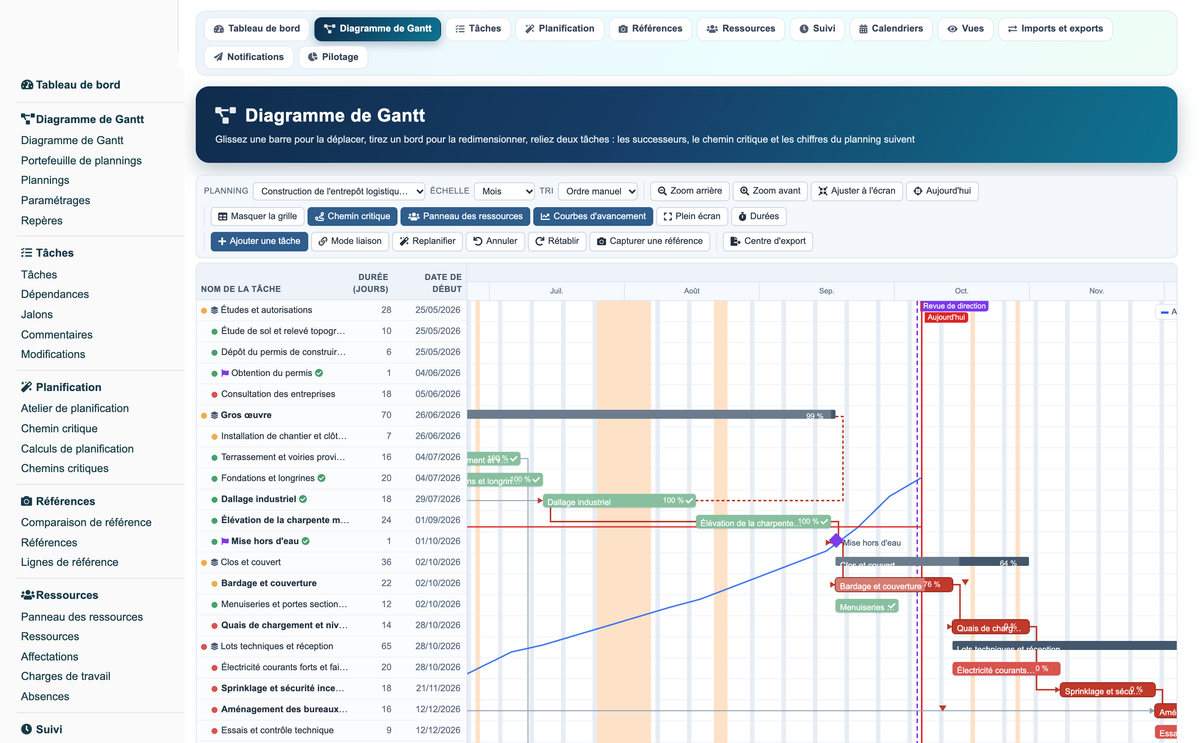This screenshot has width=1200, height=743.
Task: Toggle the Chemin critique highlight
Action: (x=352, y=216)
